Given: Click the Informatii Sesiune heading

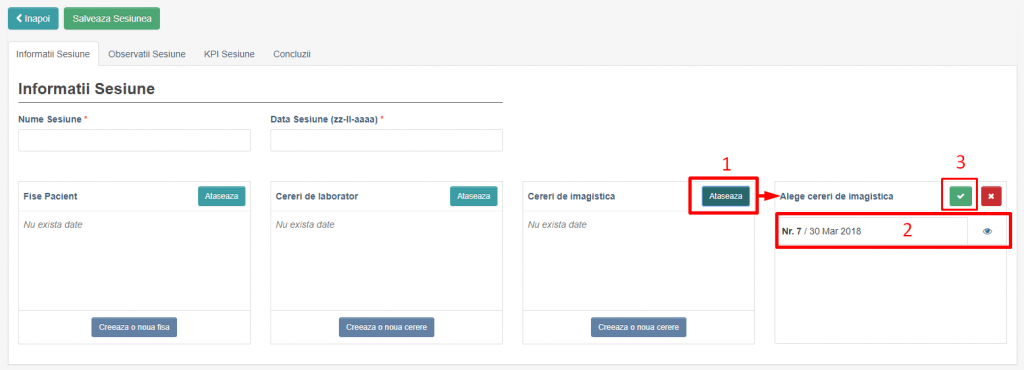Looking at the screenshot, I should point(86,89).
